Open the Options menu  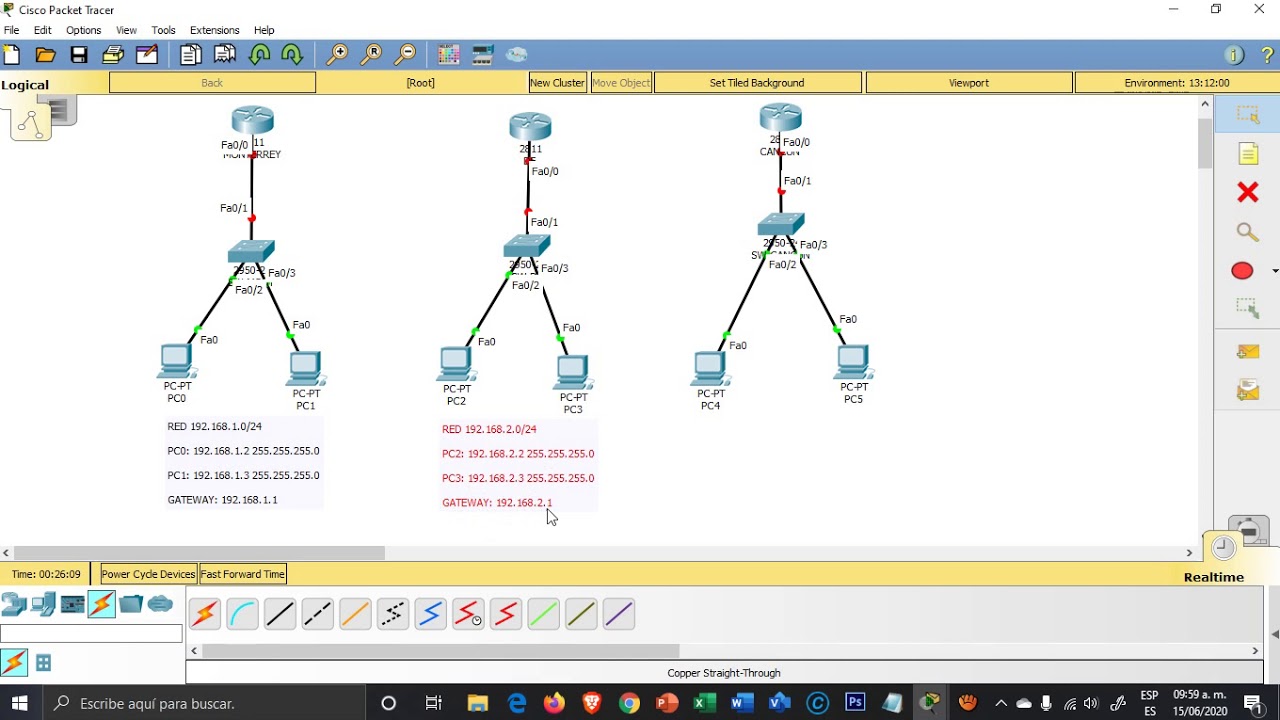83,30
